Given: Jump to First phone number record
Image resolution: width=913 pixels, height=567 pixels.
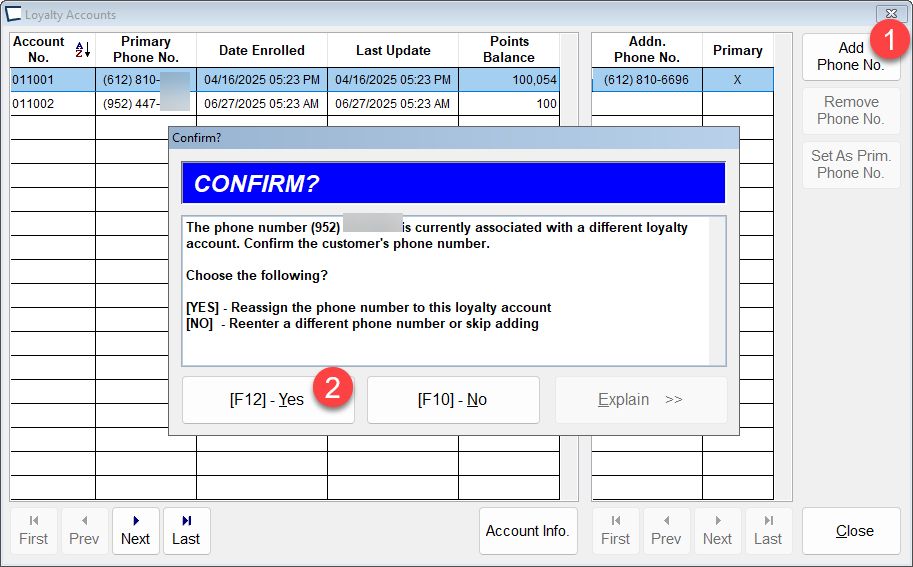Looking at the screenshot, I should (x=615, y=531).
